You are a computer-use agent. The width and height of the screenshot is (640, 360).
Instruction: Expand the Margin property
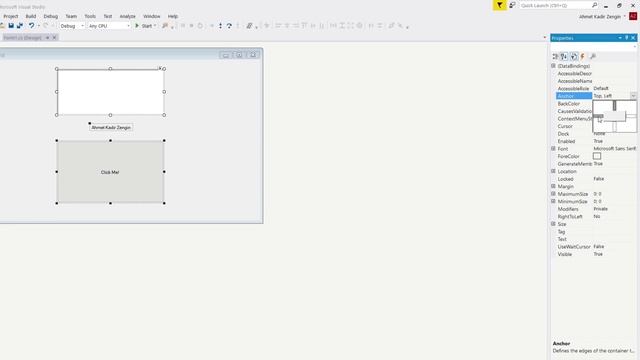[x=553, y=186]
